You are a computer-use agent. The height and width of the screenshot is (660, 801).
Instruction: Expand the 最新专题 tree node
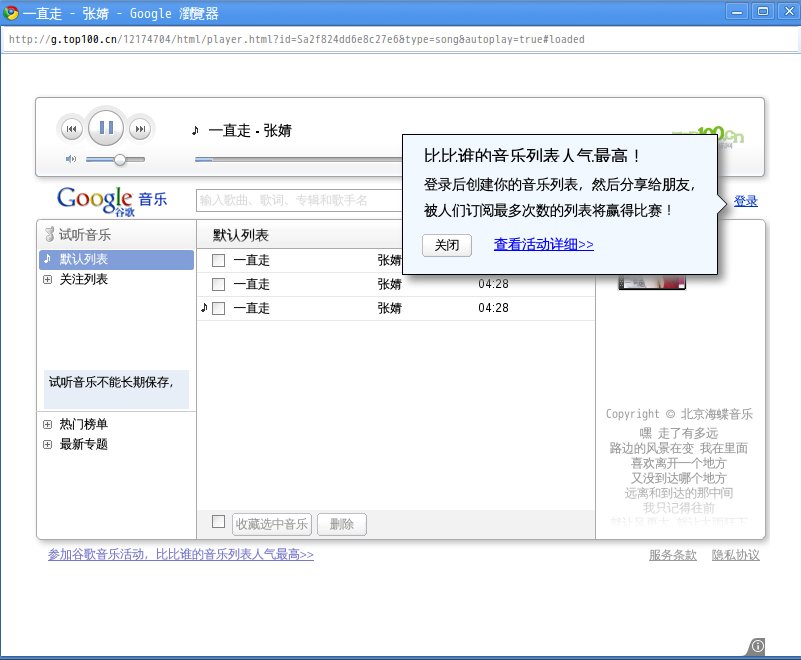click(48, 444)
